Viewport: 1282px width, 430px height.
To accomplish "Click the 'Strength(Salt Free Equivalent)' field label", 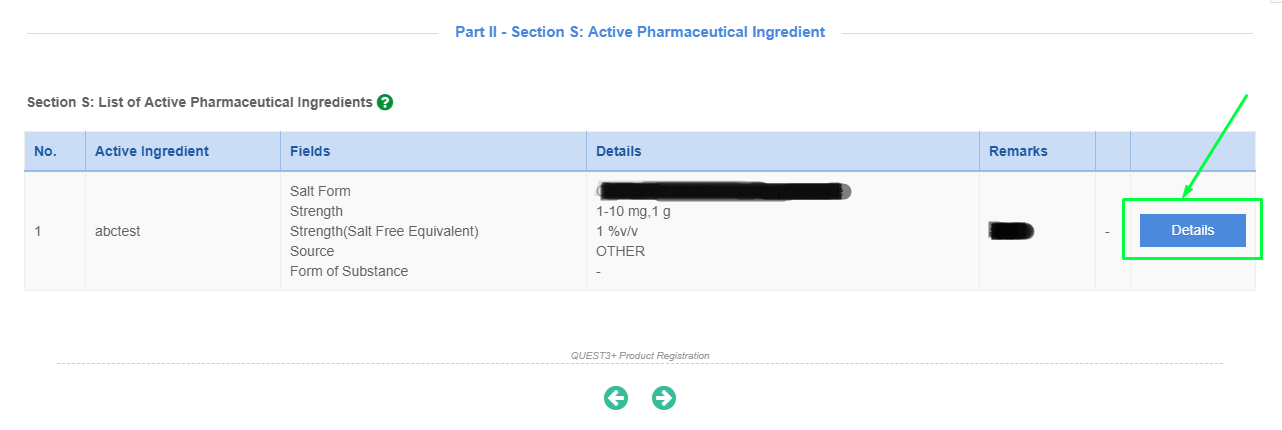I will pyautogui.click(x=384, y=231).
